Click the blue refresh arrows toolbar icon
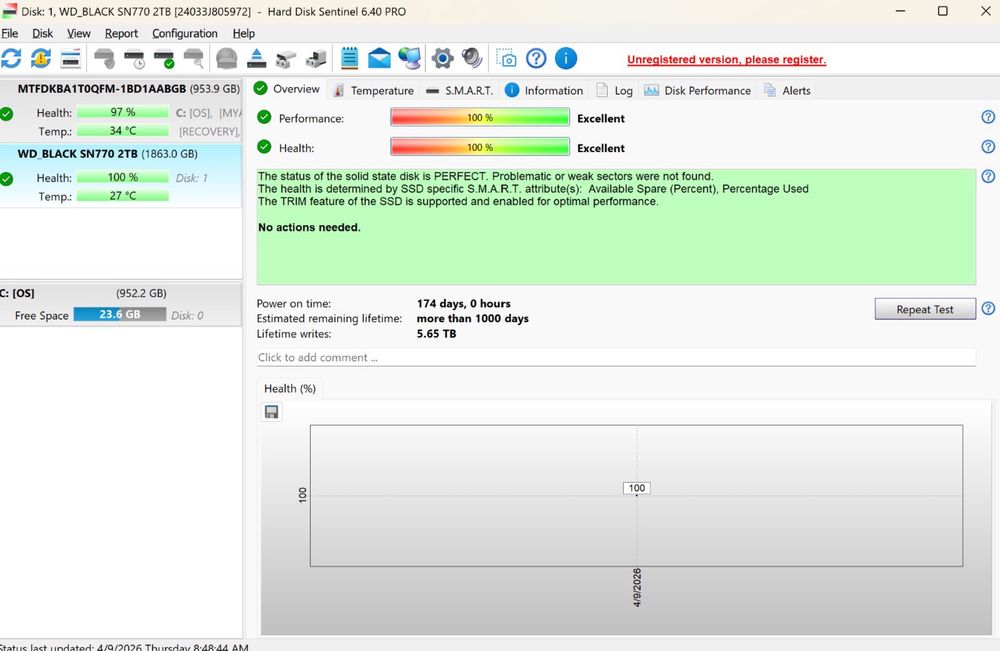The width and height of the screenshot is (1000, 651). (11, 59)
